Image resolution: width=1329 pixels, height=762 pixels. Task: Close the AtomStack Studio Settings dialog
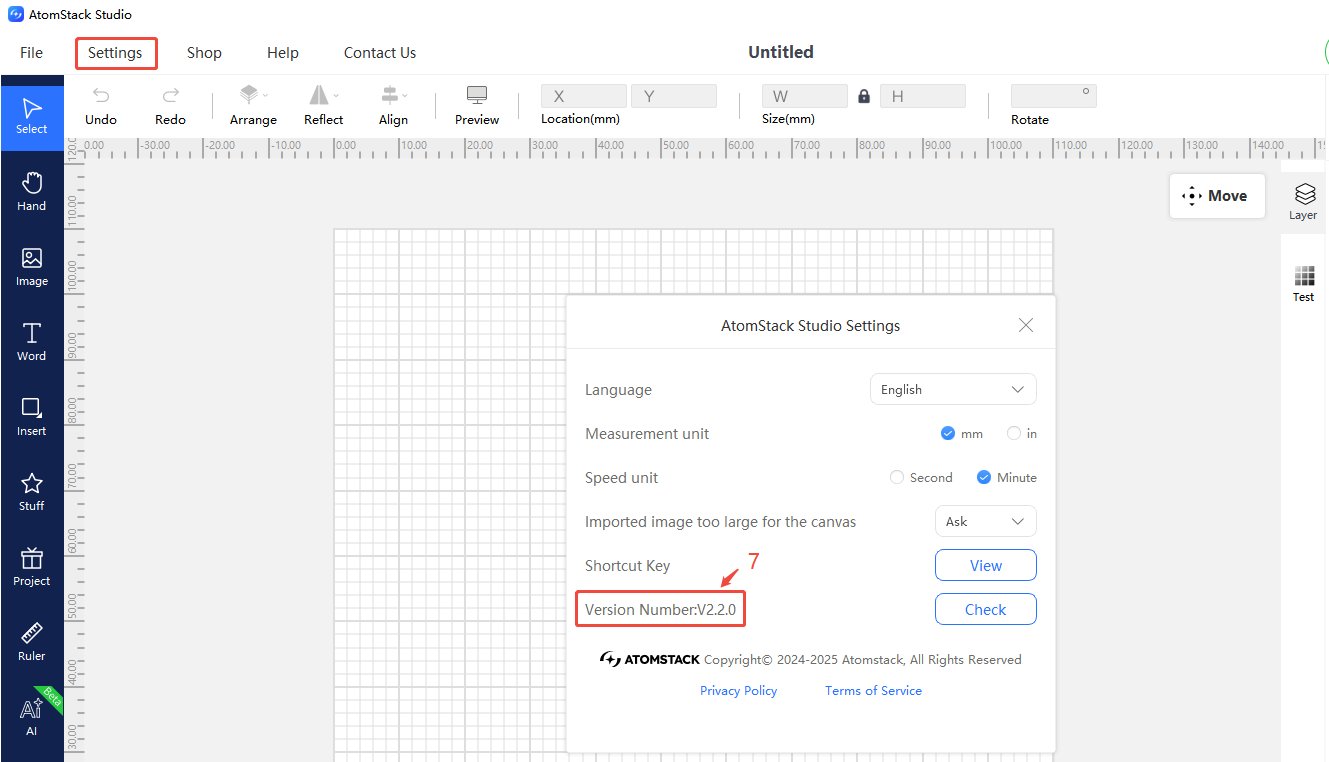(1025, 325)
